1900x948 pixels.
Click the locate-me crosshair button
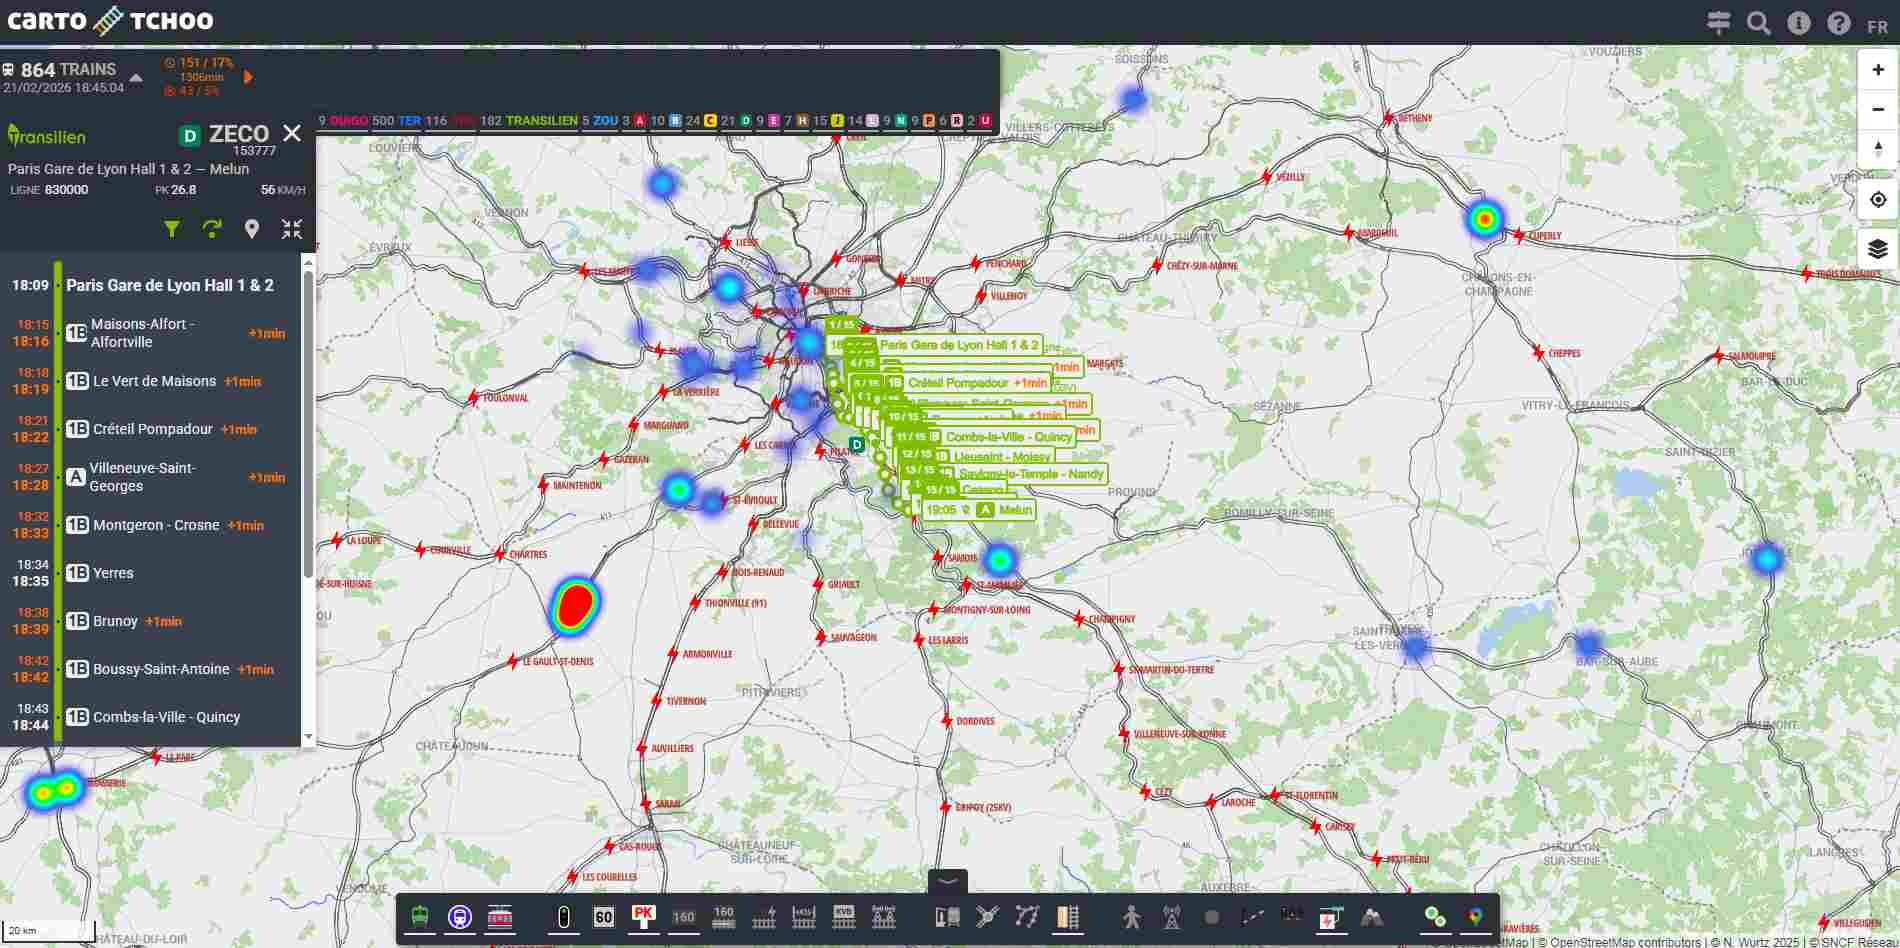(x=1877, y=200)
